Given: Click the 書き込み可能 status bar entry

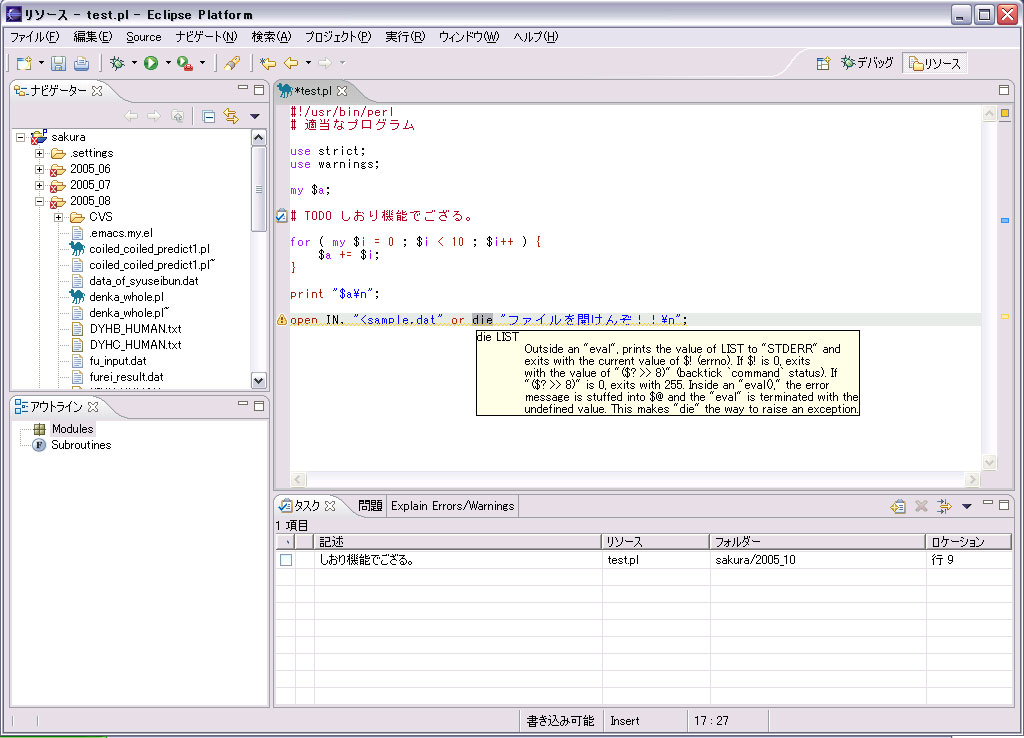Looking at the screenshot, I should [560, 721].
